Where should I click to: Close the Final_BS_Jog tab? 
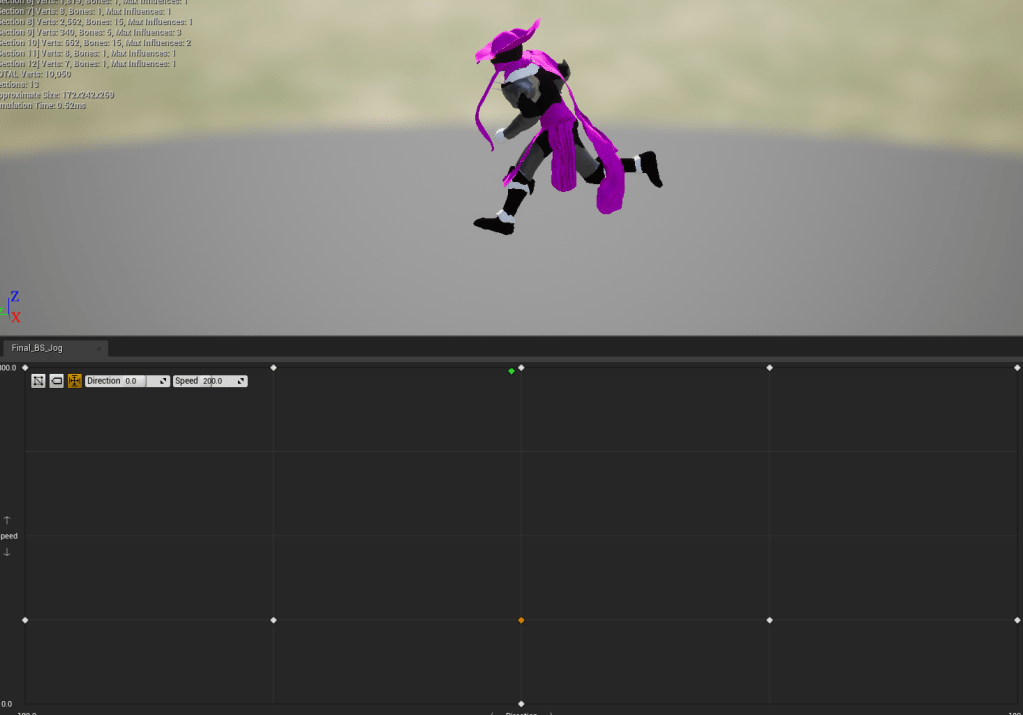[98, 348]
